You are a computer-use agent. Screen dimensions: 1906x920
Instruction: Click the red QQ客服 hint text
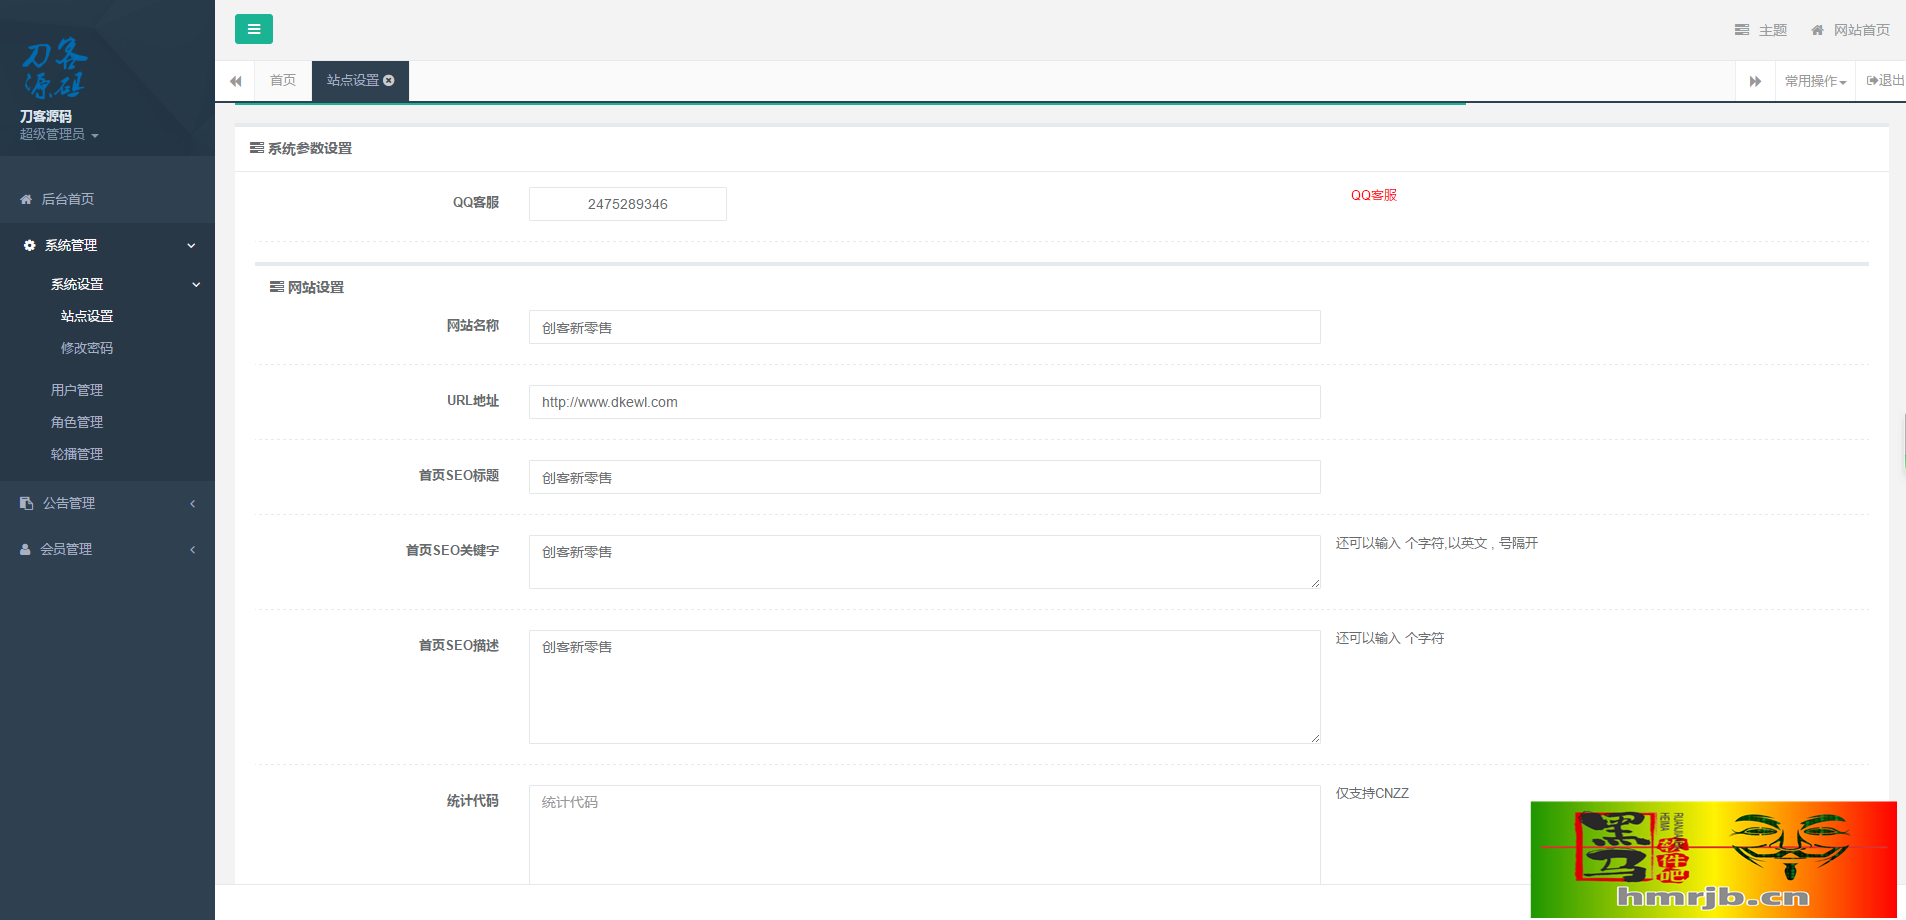1374,195
